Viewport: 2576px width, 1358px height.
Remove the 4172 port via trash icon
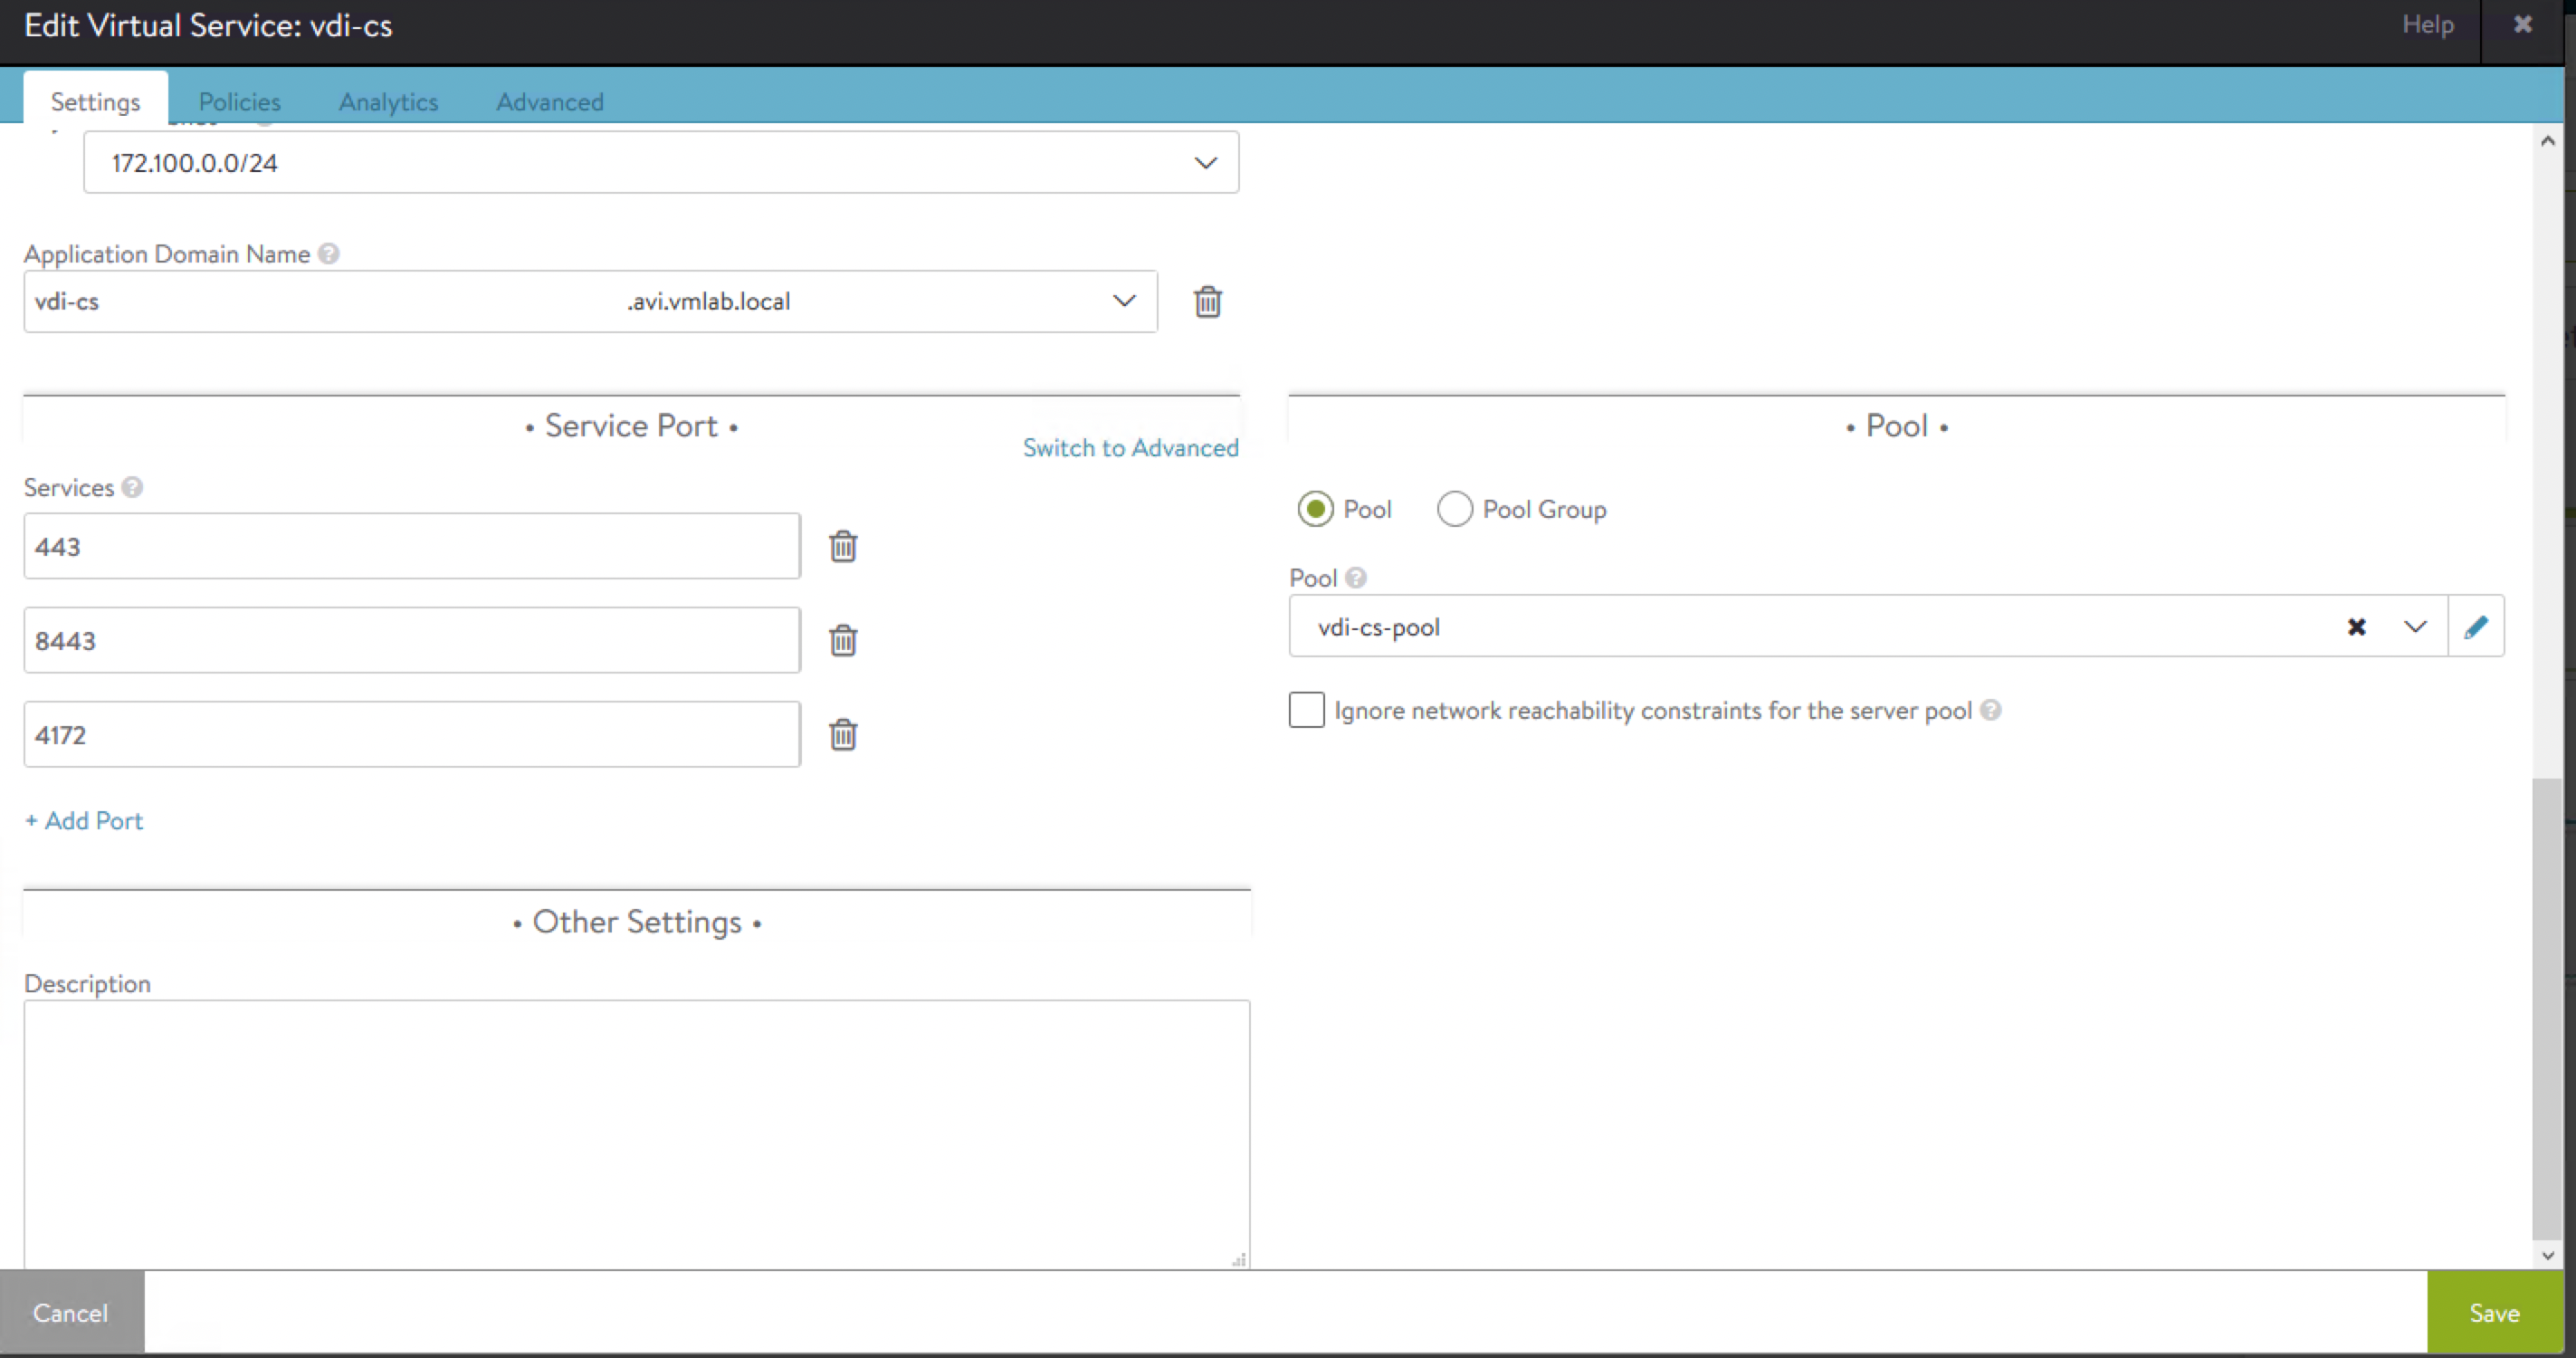[843, 734]
